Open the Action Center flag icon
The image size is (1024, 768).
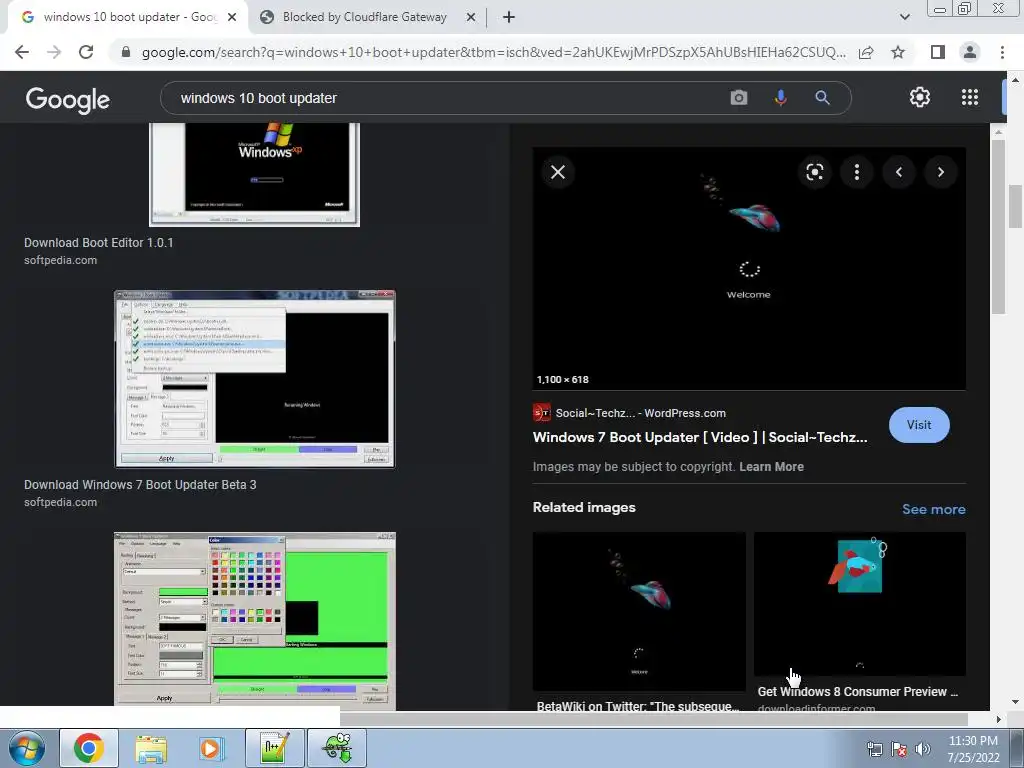[x=899, y=749]
